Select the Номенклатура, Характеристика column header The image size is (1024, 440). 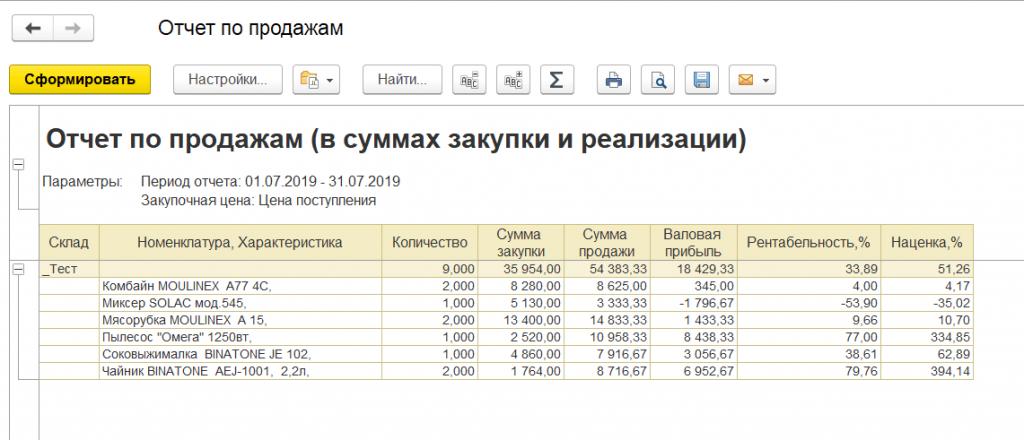[x=240, y=243]
